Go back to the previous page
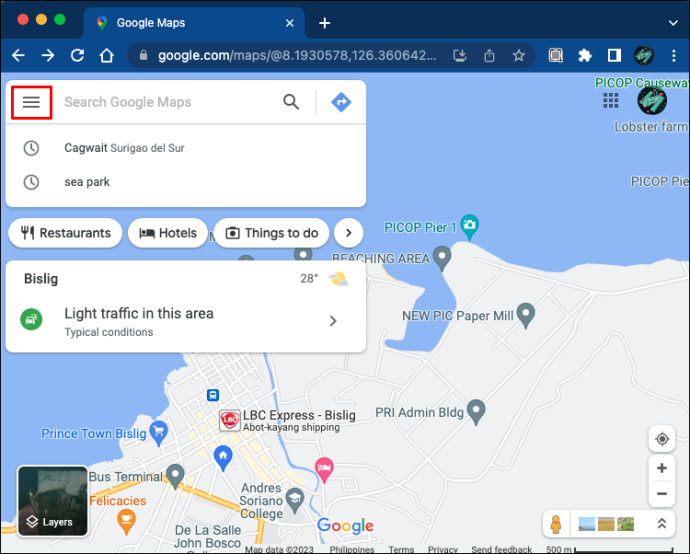This screenshot has width=690, height=554. point(18,55)
